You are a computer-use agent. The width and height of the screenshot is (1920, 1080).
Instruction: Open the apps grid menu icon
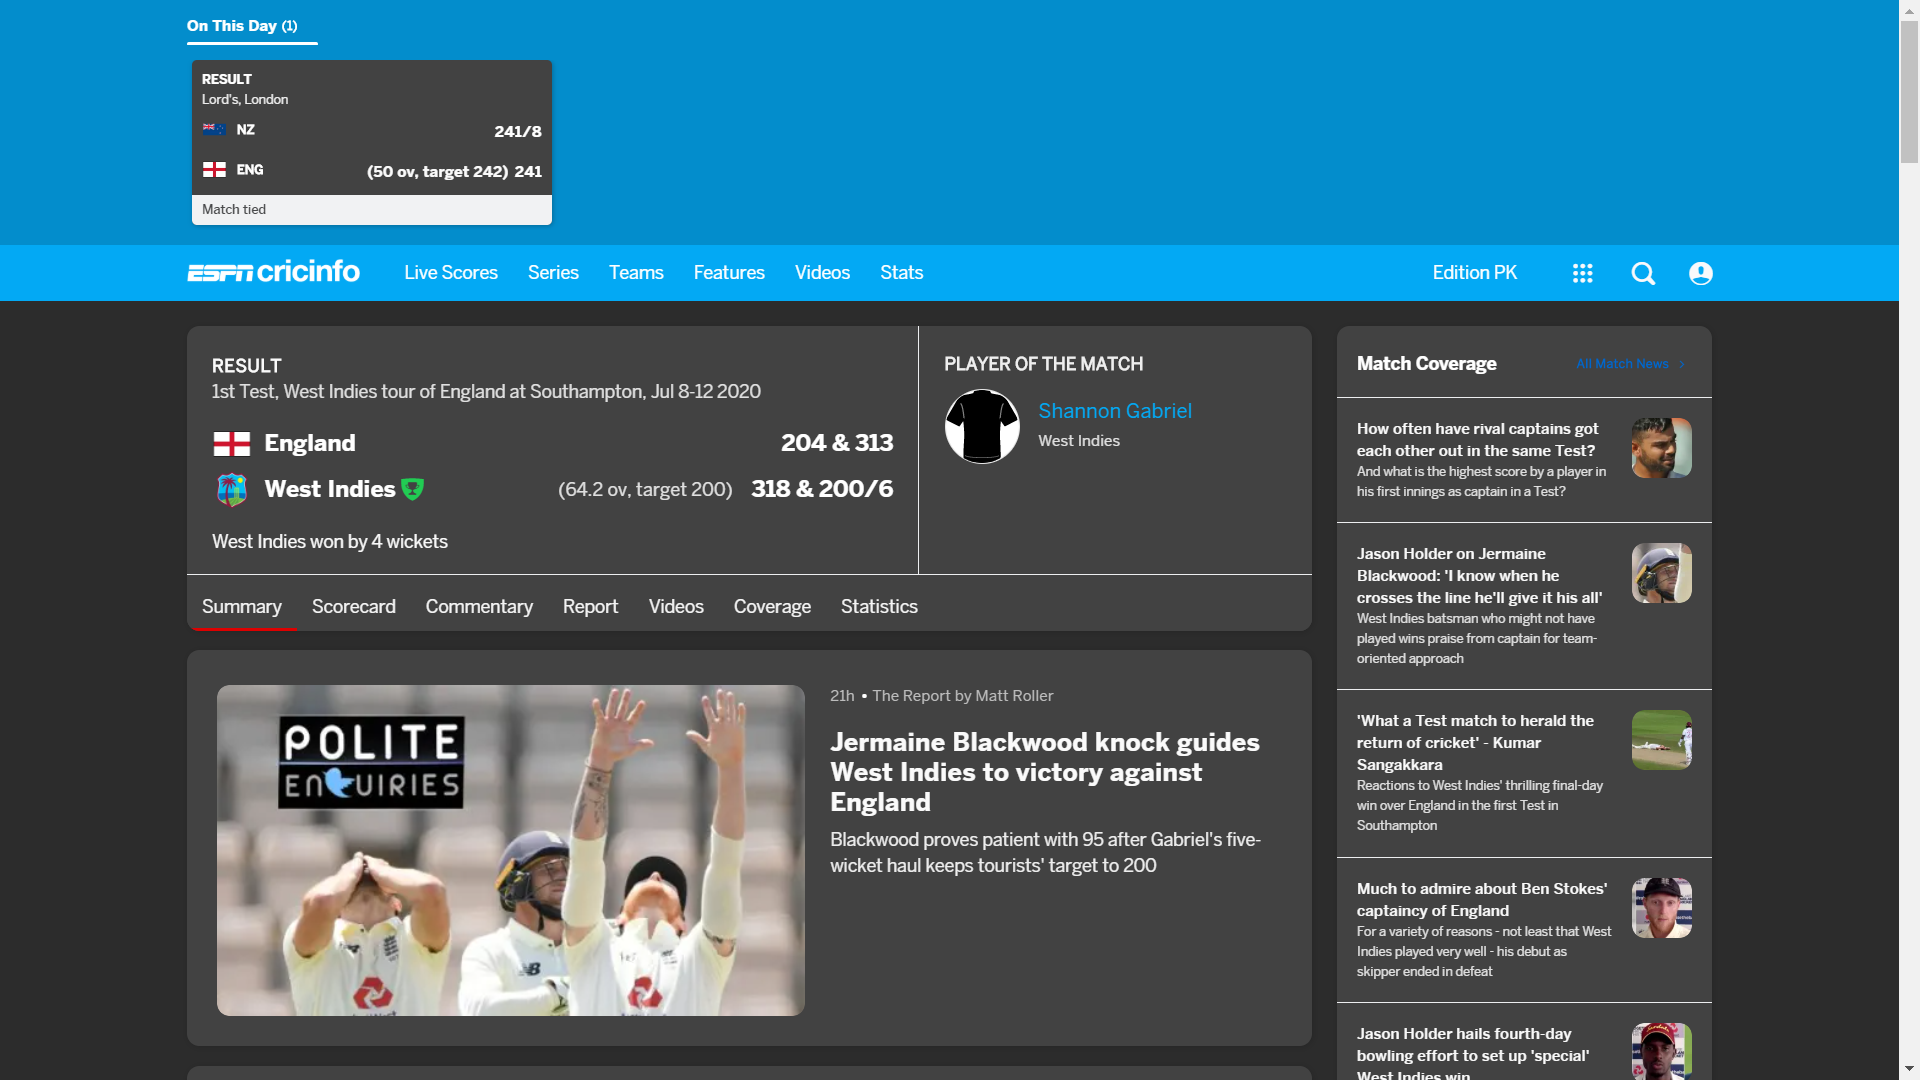pos(1582,273)
